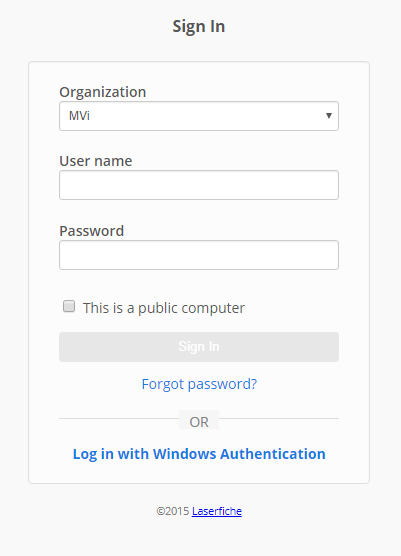Click the OR separator text
The image size is (401, 556).
[x=199, y=422]
